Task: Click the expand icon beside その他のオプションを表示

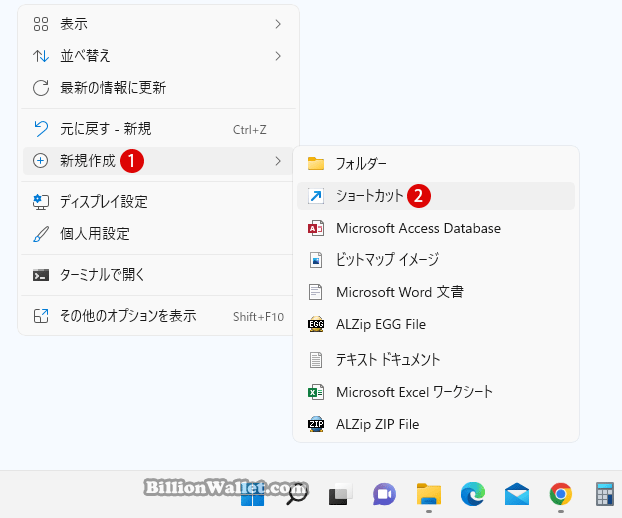Action: [41, 316]
